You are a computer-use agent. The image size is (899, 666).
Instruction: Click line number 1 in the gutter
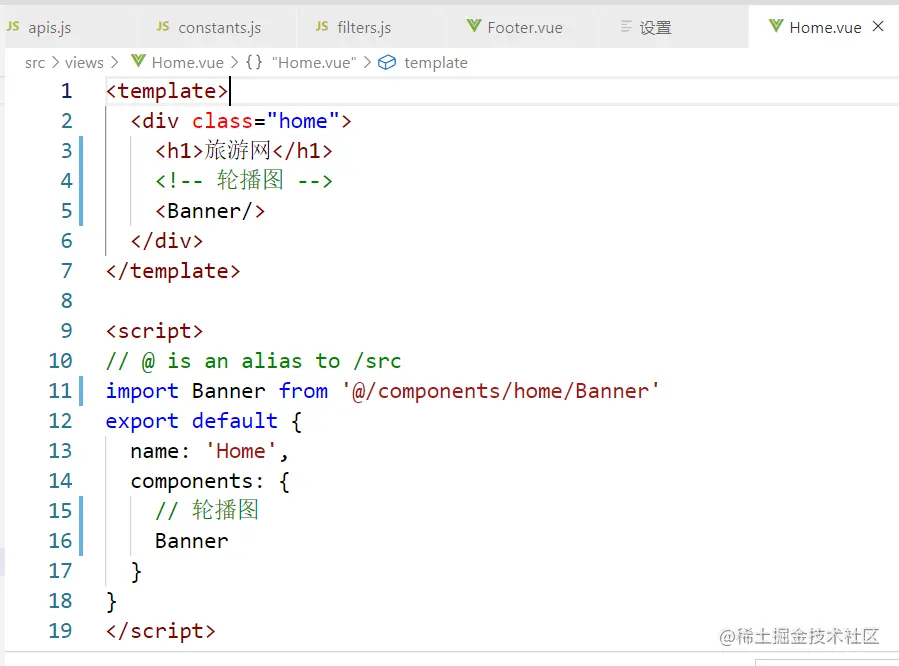(67, 91)
